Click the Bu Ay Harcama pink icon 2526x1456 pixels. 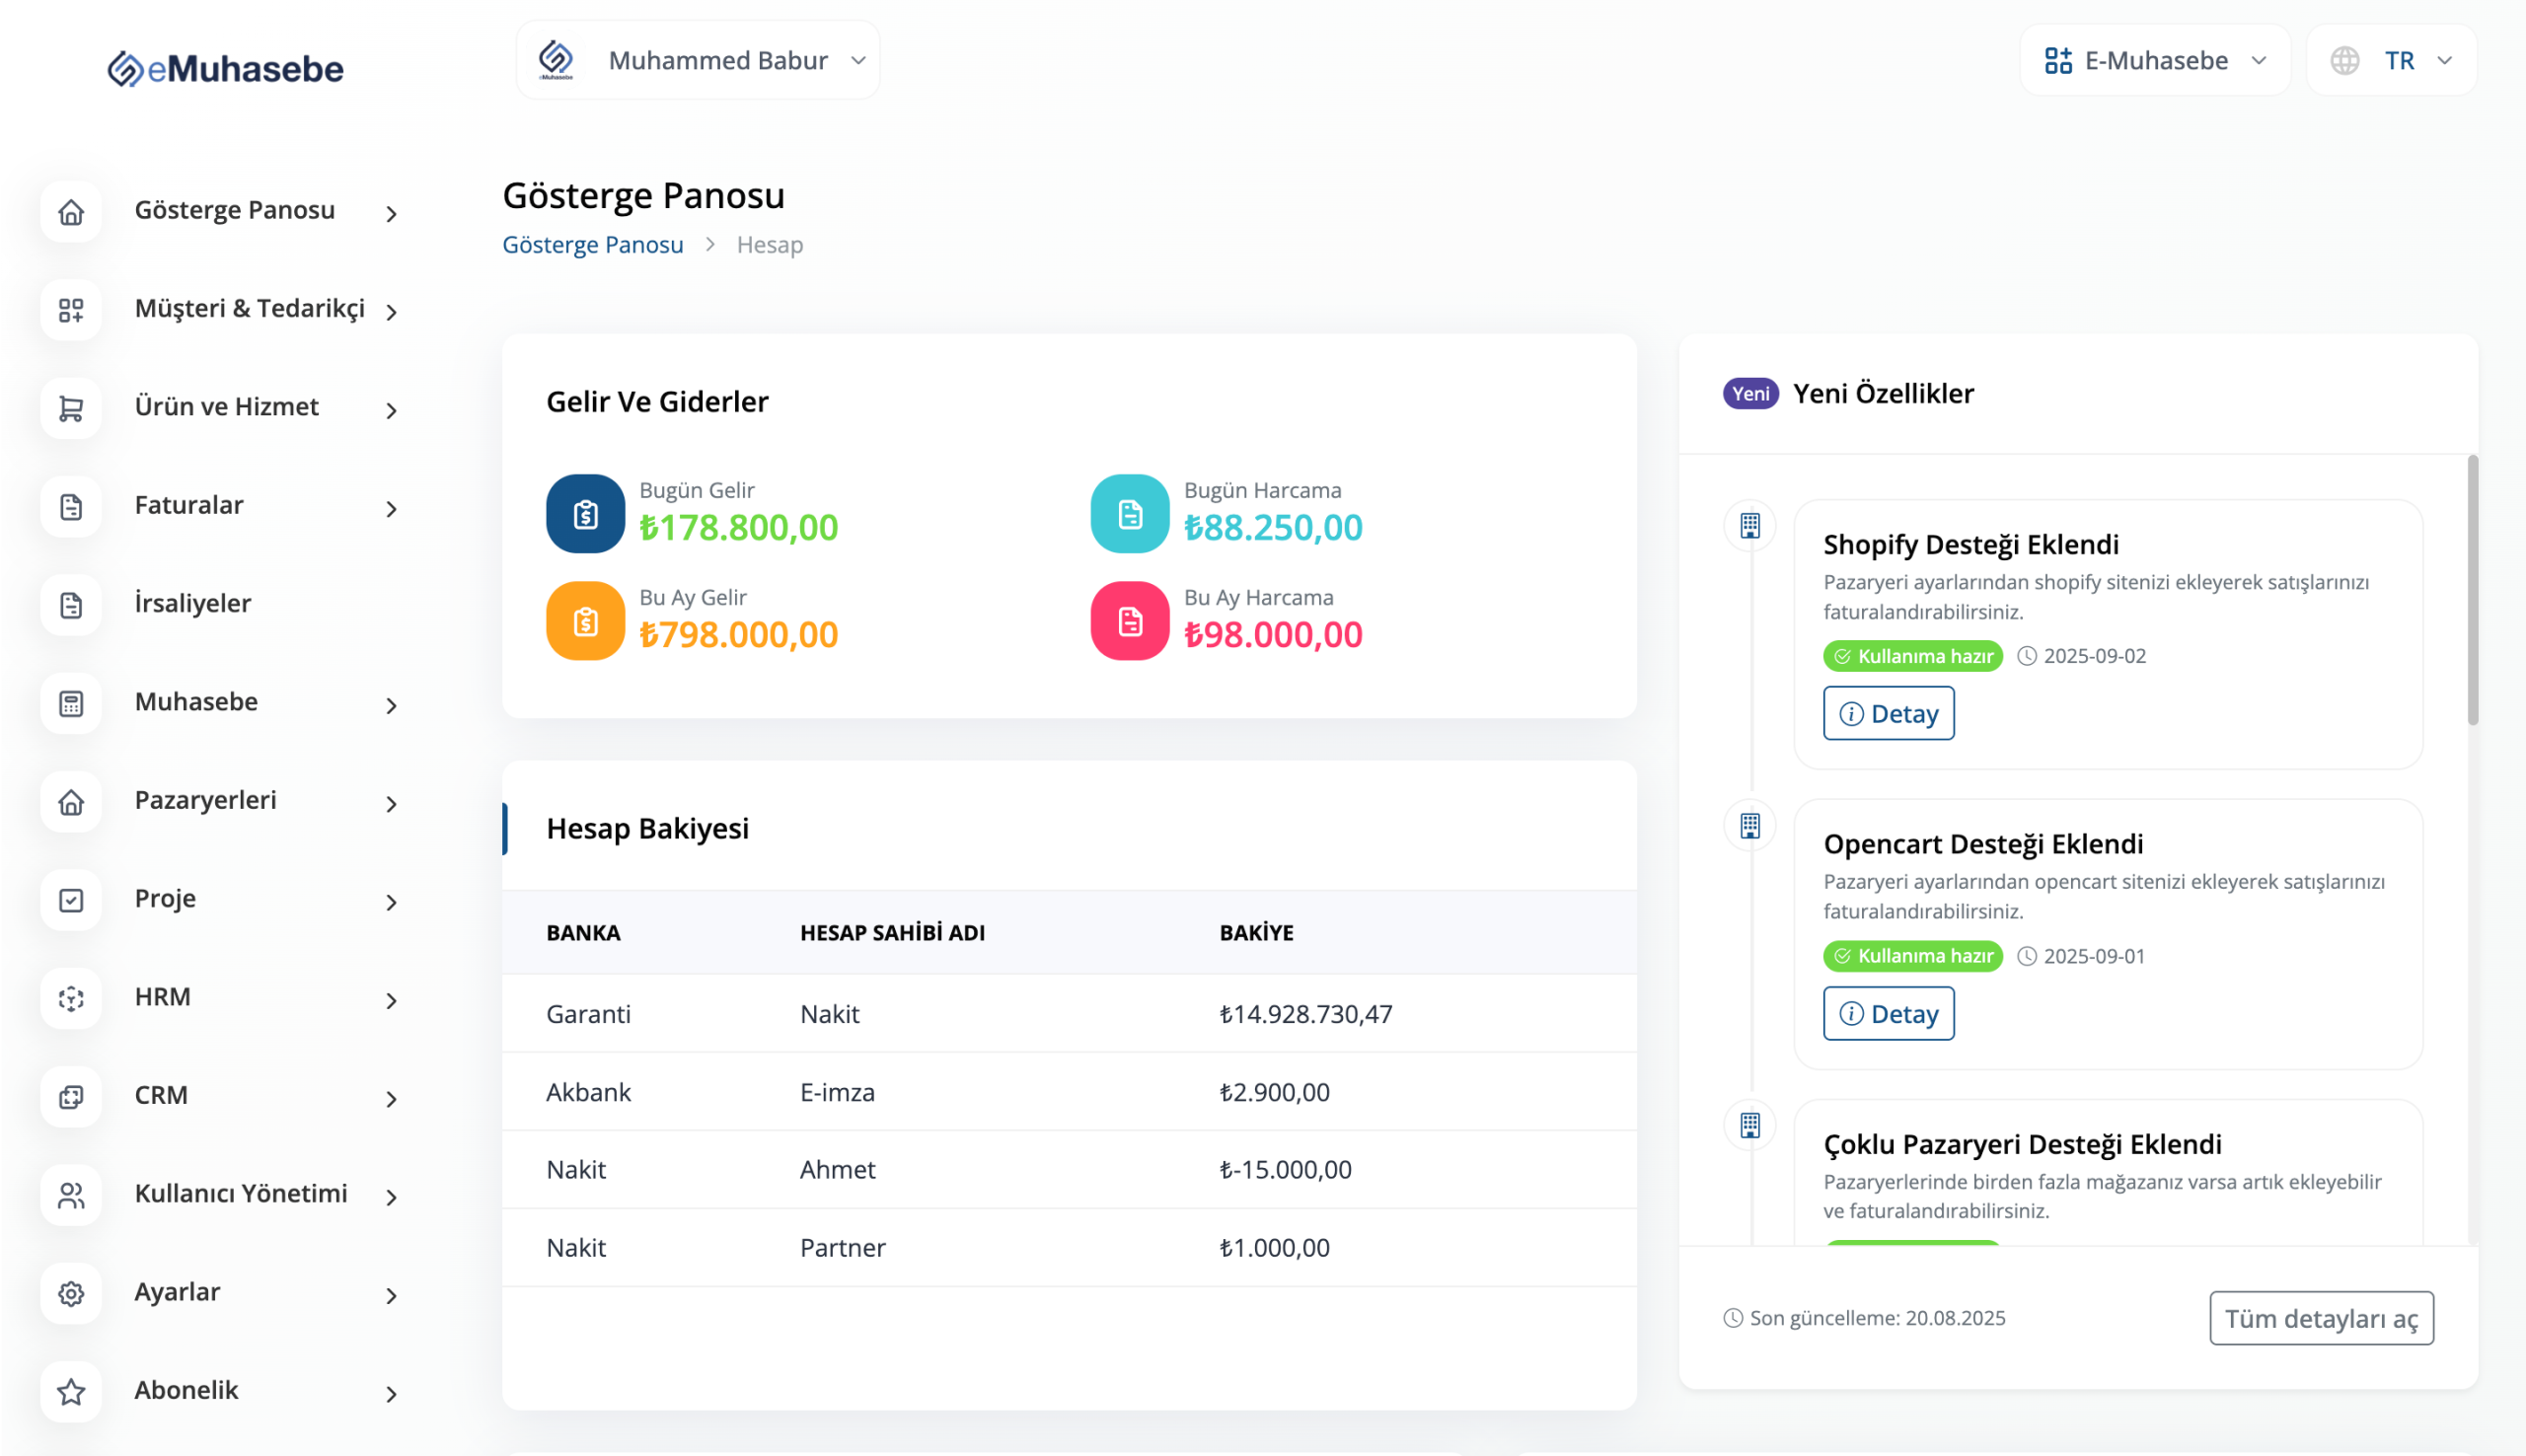1129,621
